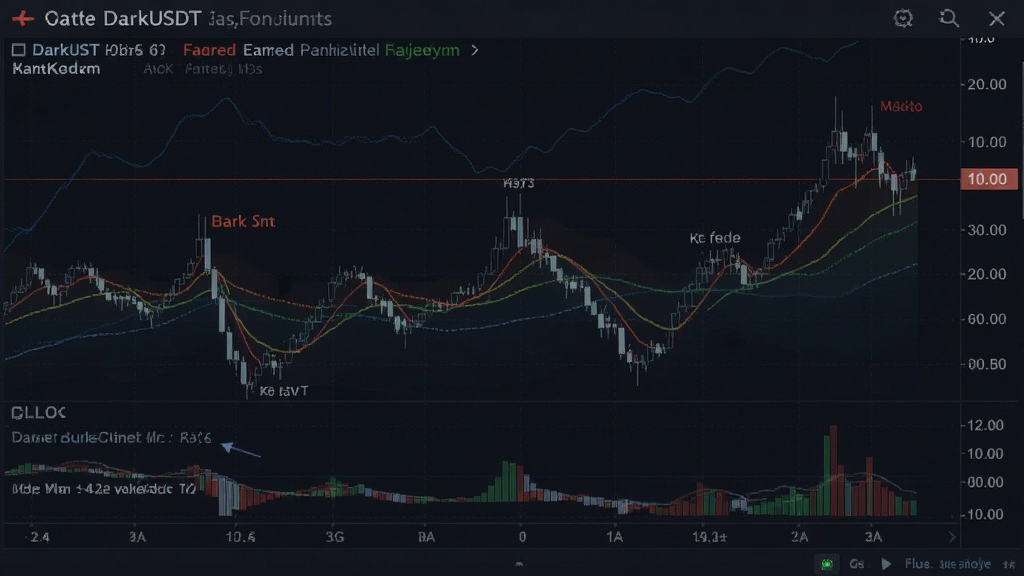Click the BA time axis label
Image resolution: width=1024 pixels, height=576 pixels.
pos(426,537)
